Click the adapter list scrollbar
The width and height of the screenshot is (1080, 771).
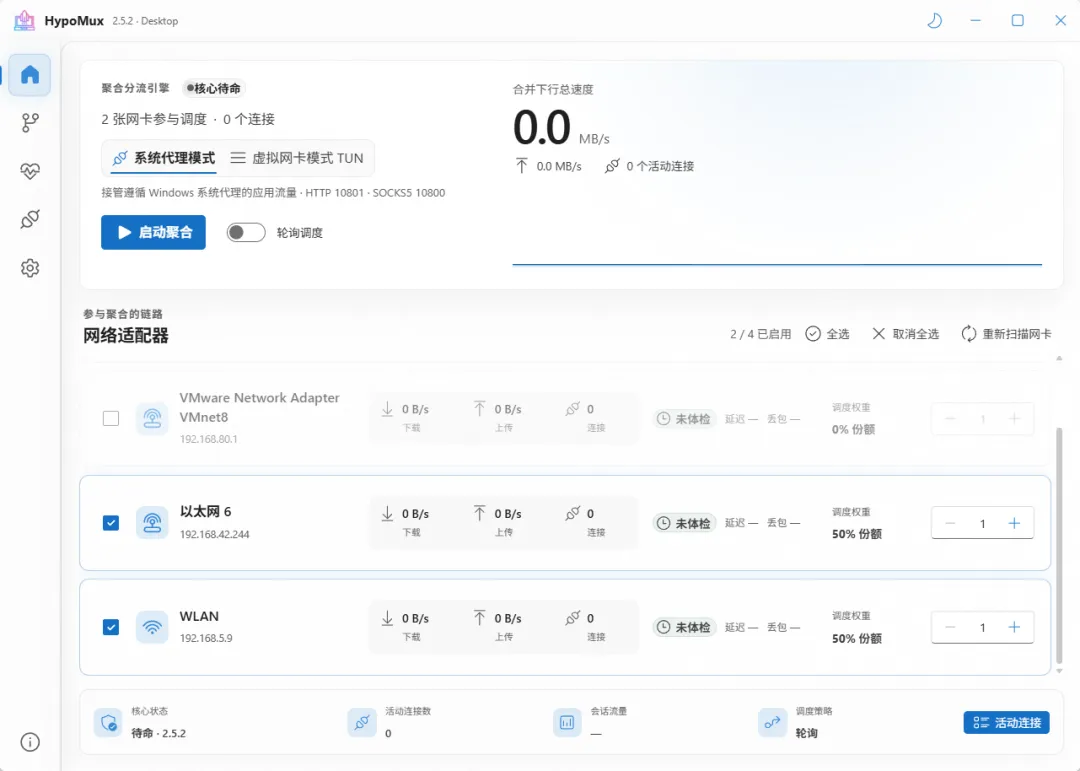pos(1059,544)
